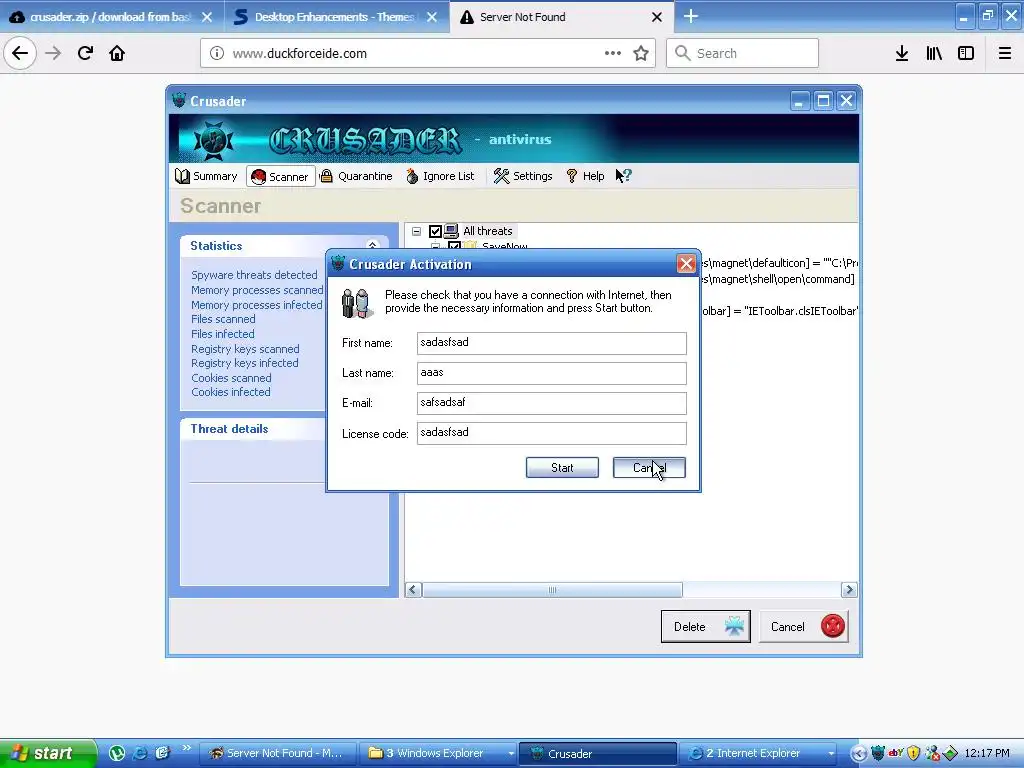
Task: Click the All threats computer icon
Action: 451,231
